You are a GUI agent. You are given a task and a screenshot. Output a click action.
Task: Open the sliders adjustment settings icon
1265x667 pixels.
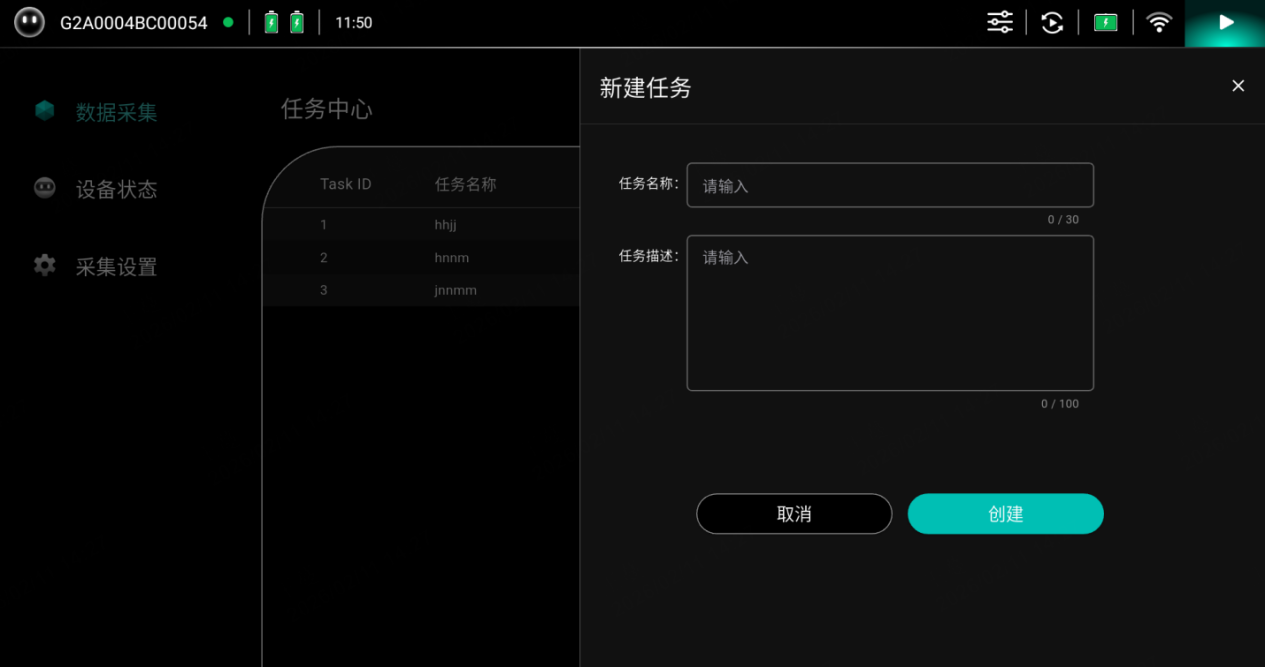(1000, 22)
